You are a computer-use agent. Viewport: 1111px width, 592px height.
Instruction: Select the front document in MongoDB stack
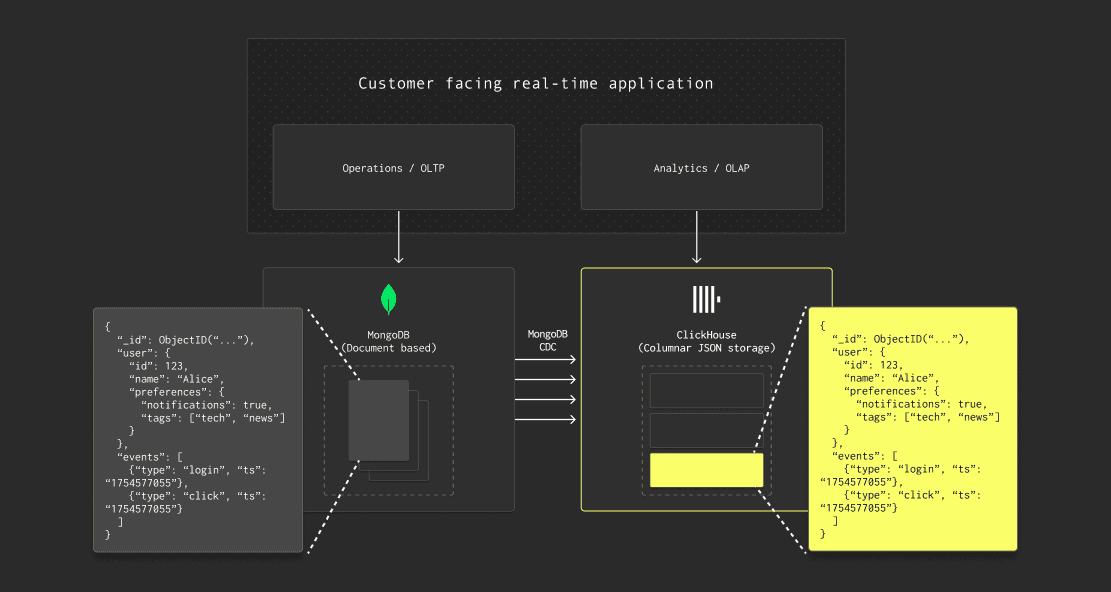click(378, 420)
